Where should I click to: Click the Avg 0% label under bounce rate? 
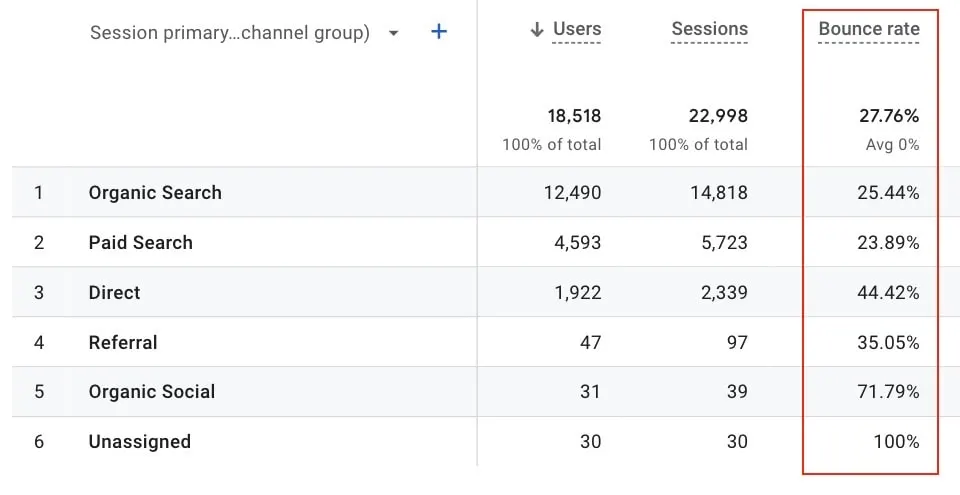click(893, 145)
